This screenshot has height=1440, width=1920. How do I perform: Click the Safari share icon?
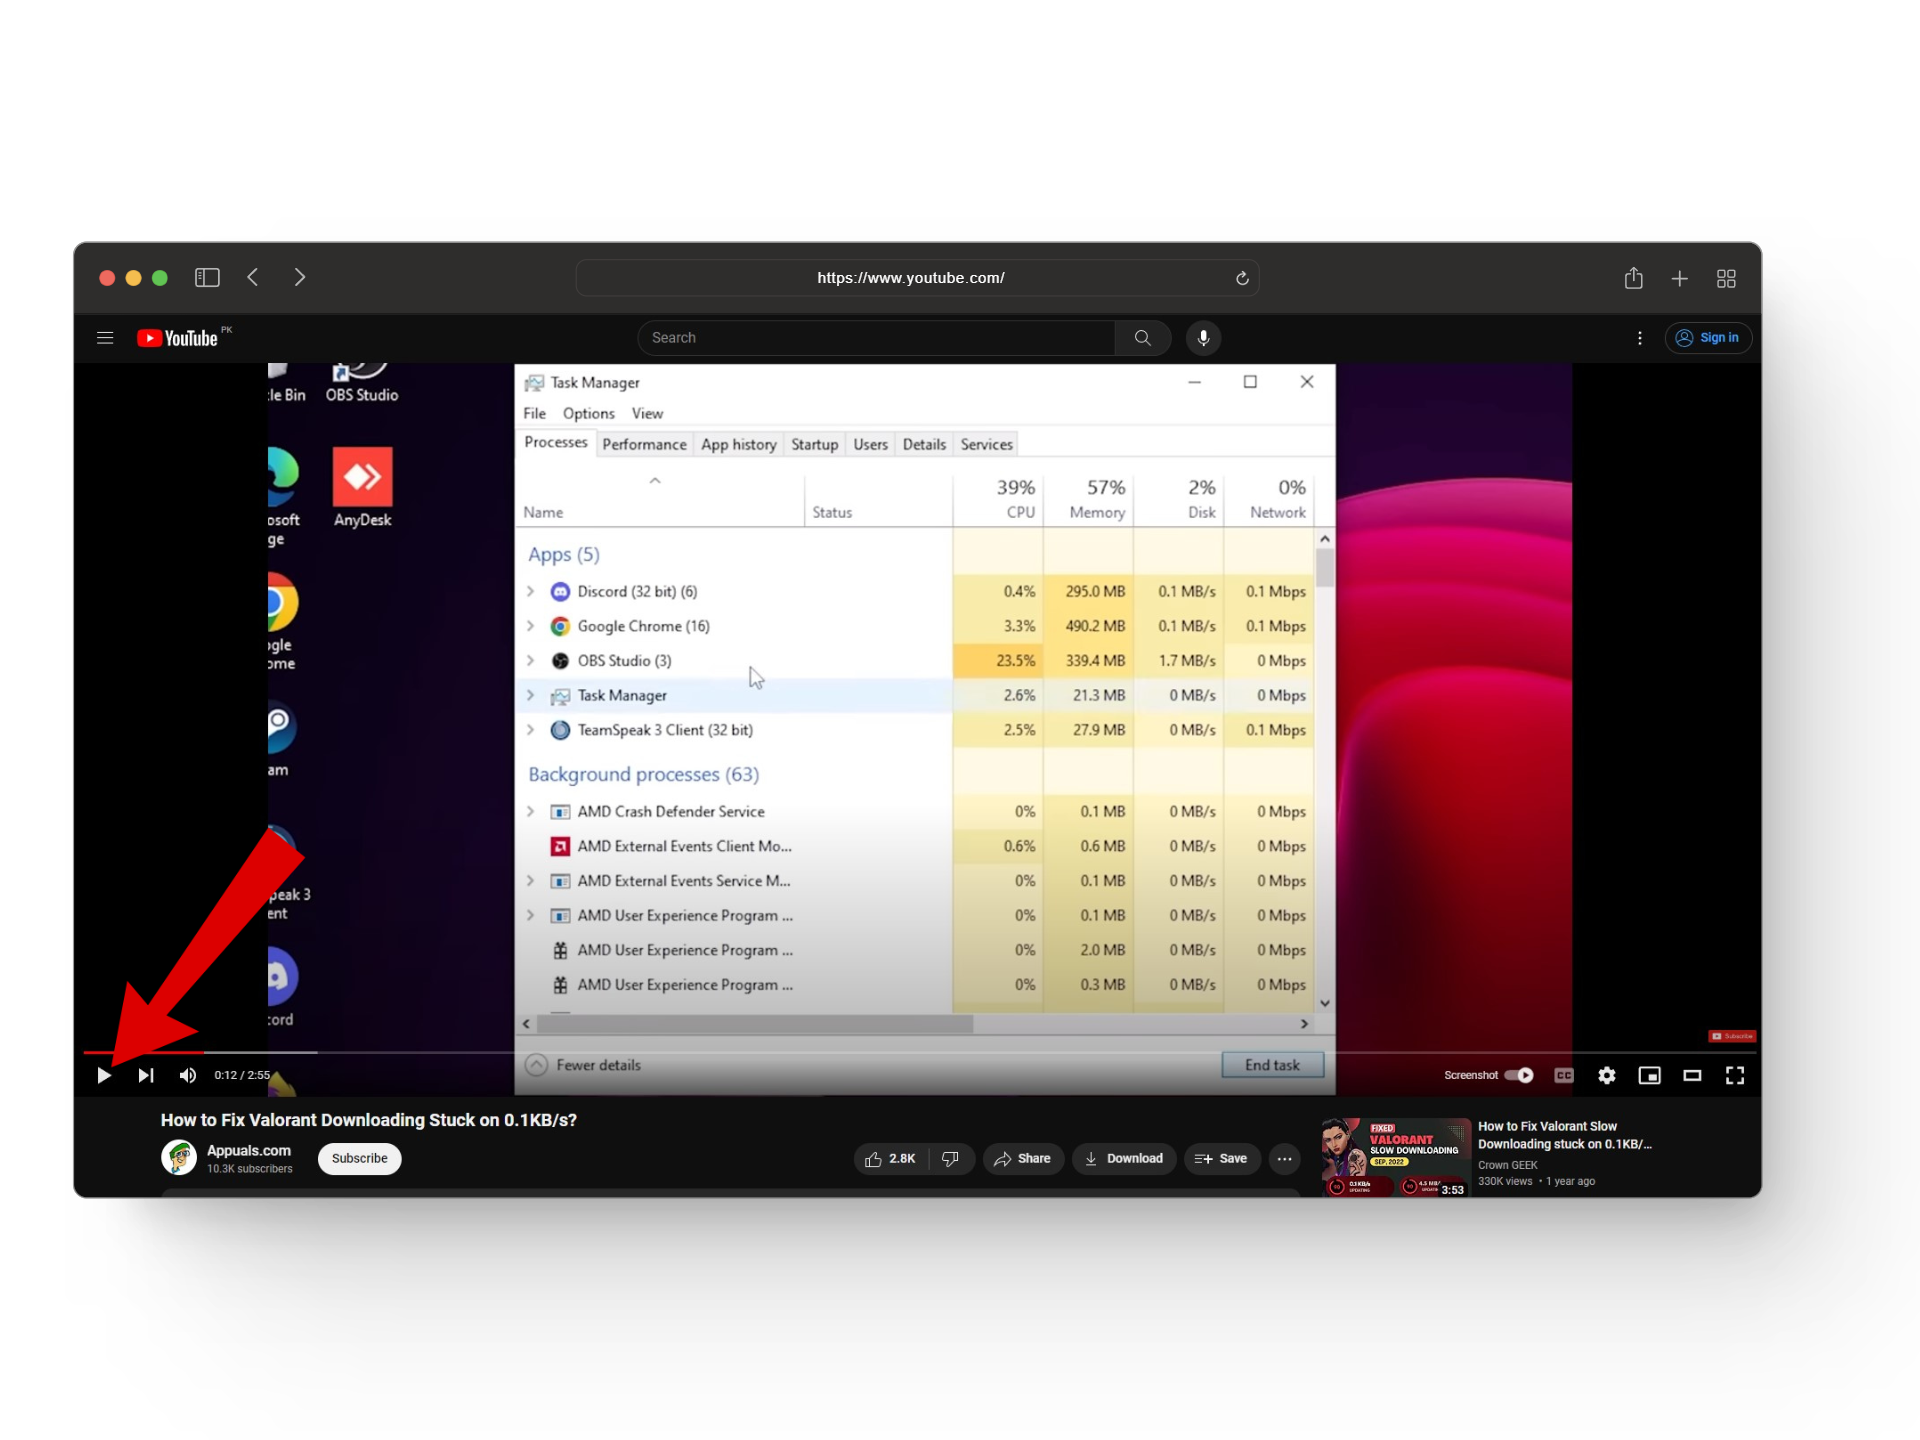pyautogui.click(x=1633, y=278)
